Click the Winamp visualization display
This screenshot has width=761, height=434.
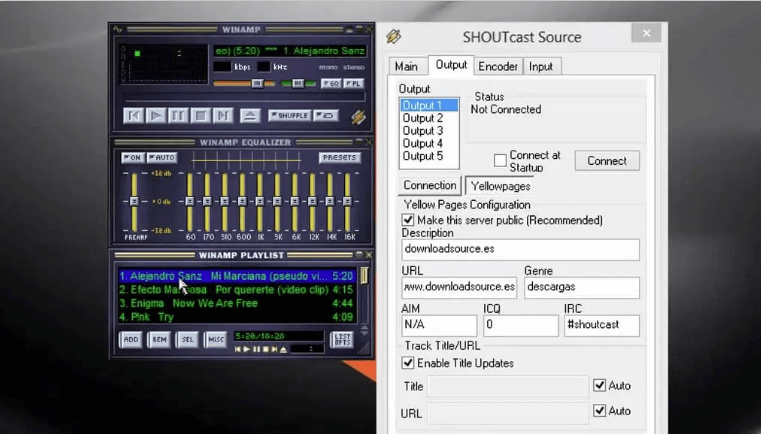coord(164,64)
